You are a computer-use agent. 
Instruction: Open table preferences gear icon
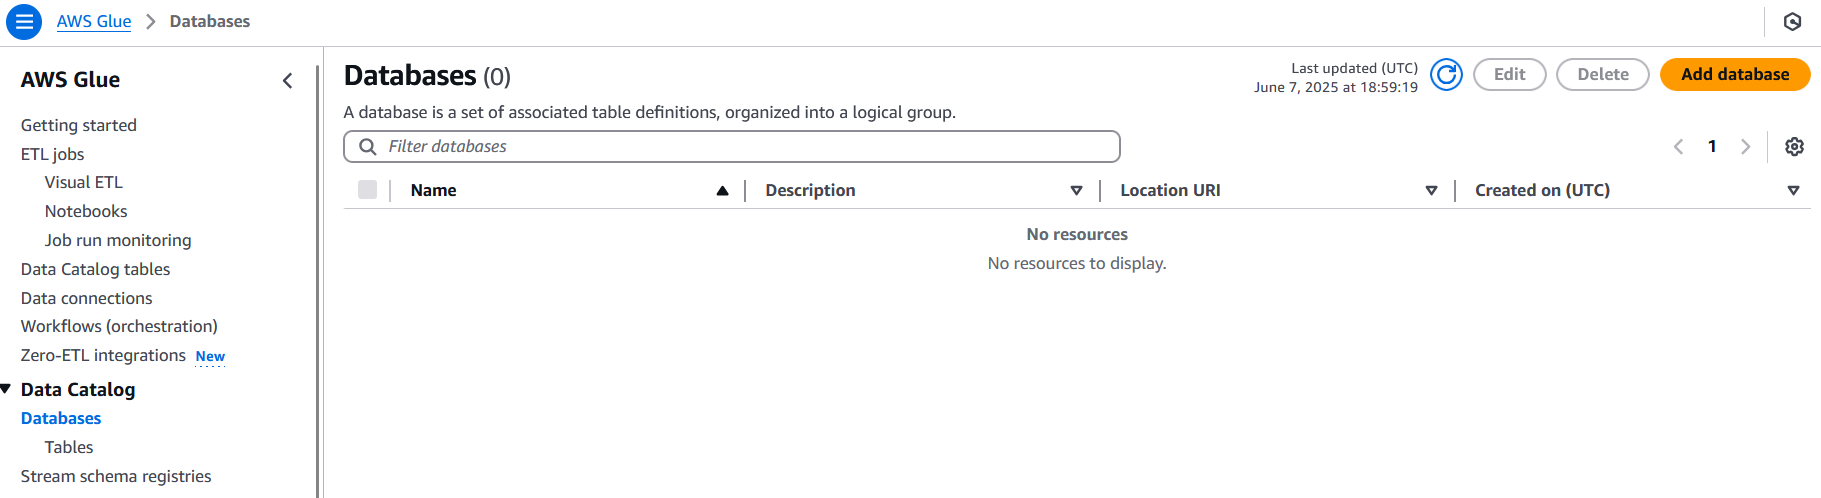click(1795, 146)
